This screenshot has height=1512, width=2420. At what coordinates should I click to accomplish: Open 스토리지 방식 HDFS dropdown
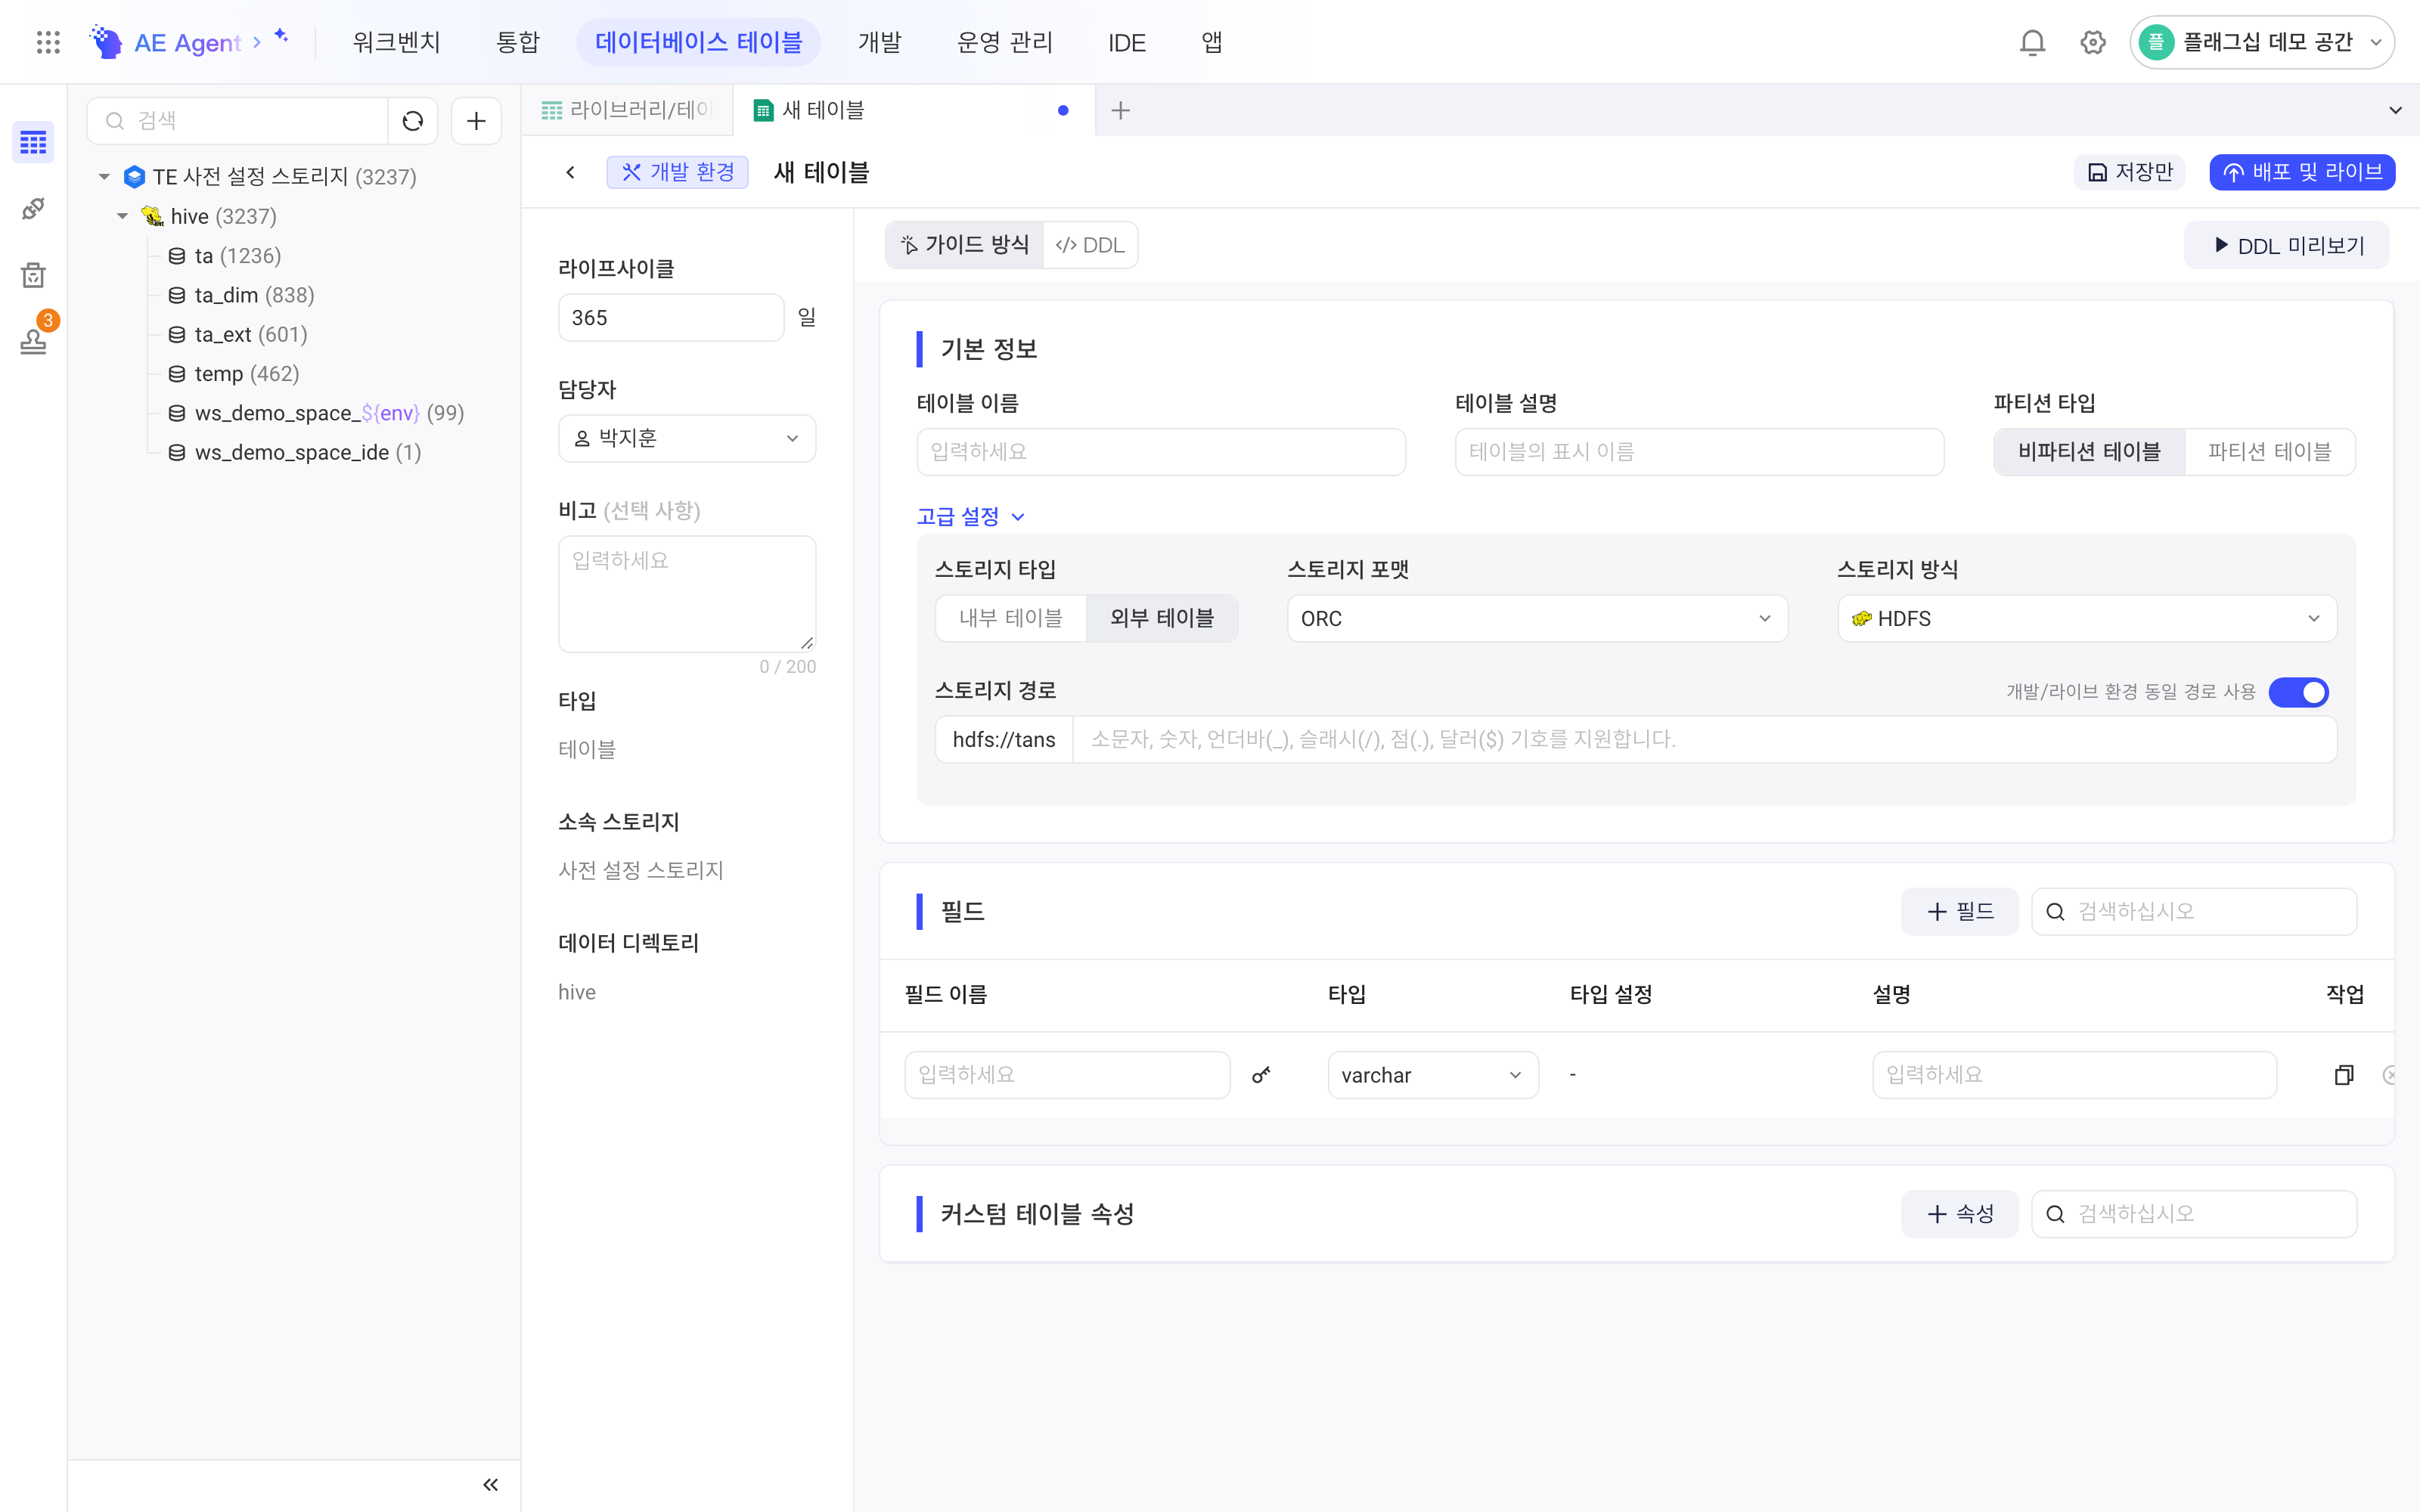[2087, 618]
